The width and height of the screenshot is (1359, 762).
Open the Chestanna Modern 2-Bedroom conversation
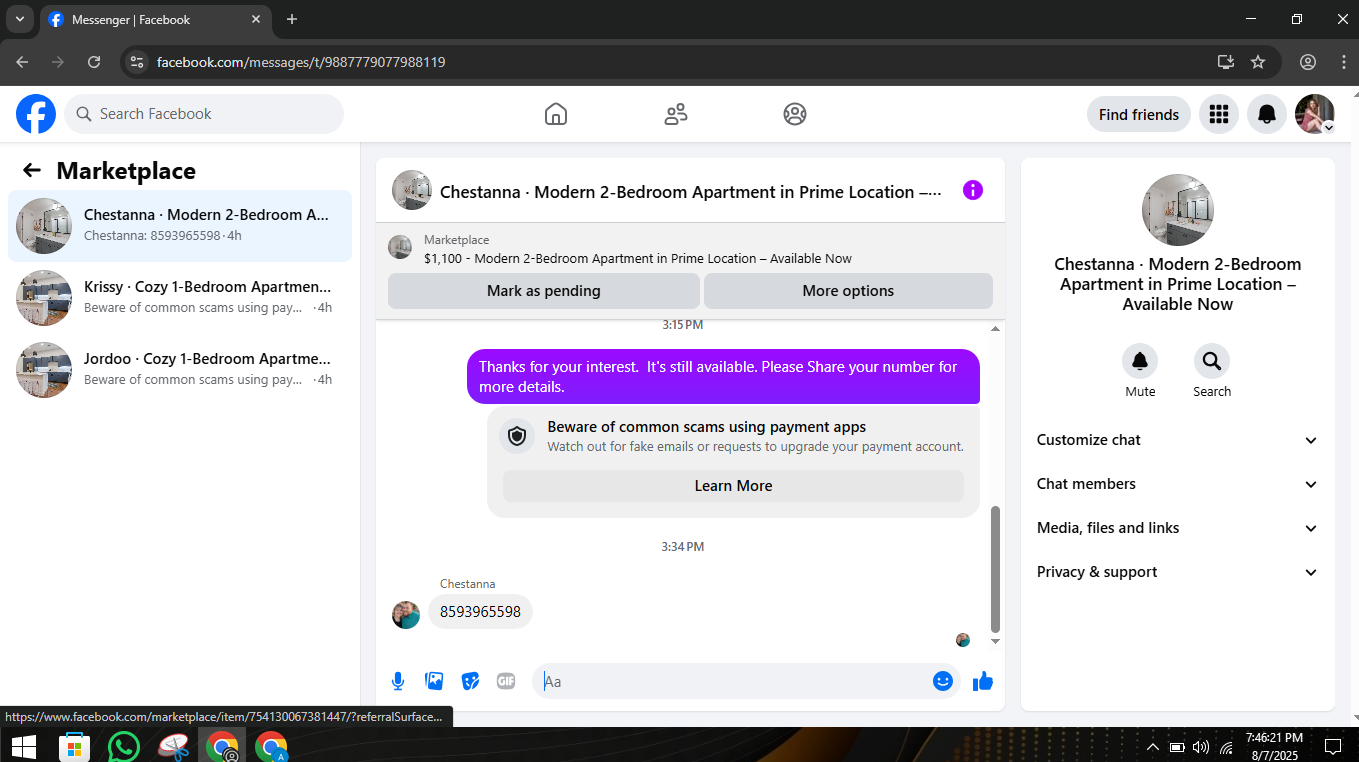[180, 226]
